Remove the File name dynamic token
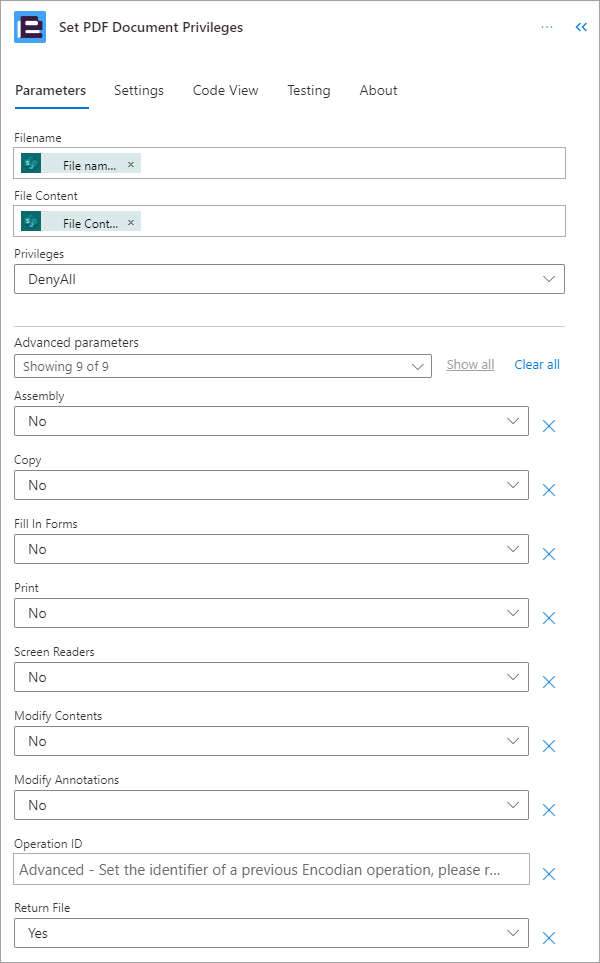 [x=130, y=165]
